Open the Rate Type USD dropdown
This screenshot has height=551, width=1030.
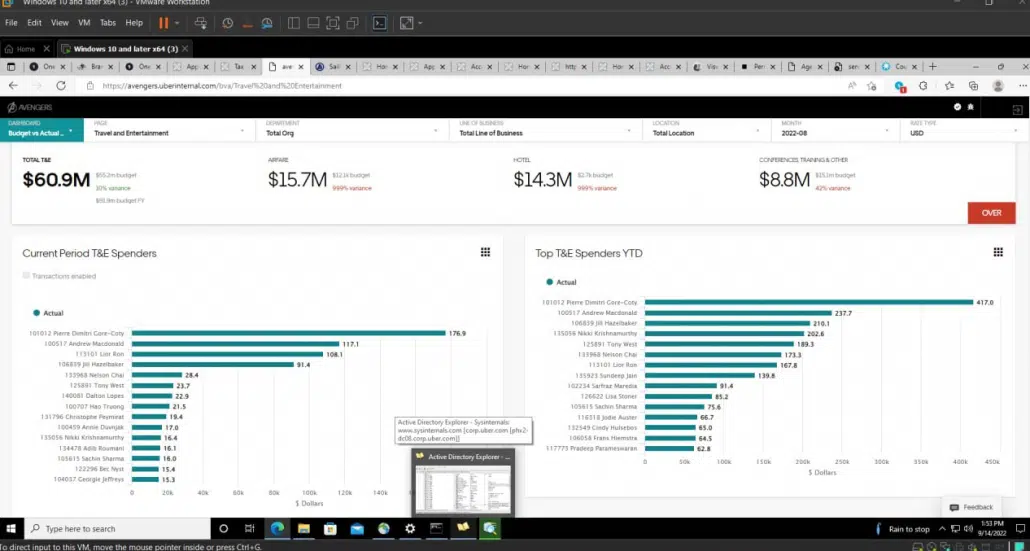(x=964, y=129)
